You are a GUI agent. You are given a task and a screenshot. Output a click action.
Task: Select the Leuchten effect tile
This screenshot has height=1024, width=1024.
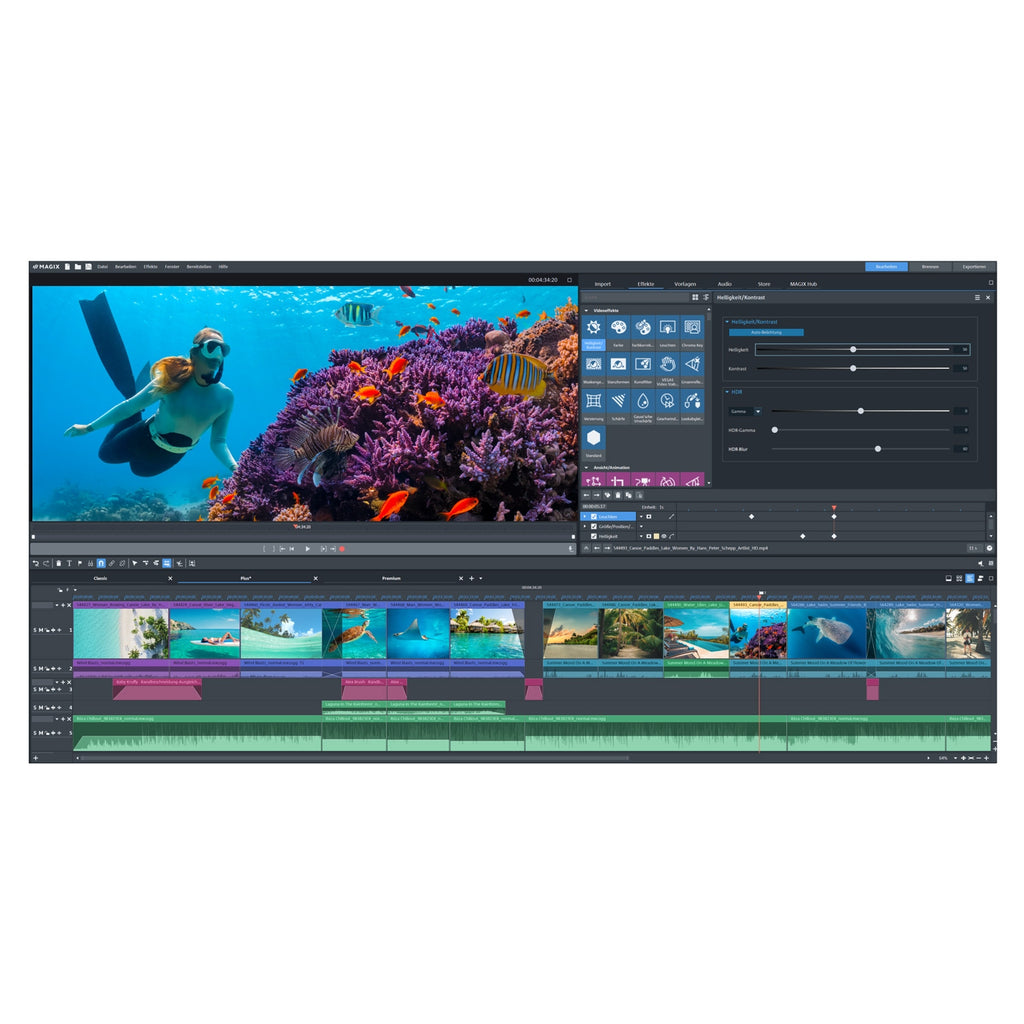667,332
